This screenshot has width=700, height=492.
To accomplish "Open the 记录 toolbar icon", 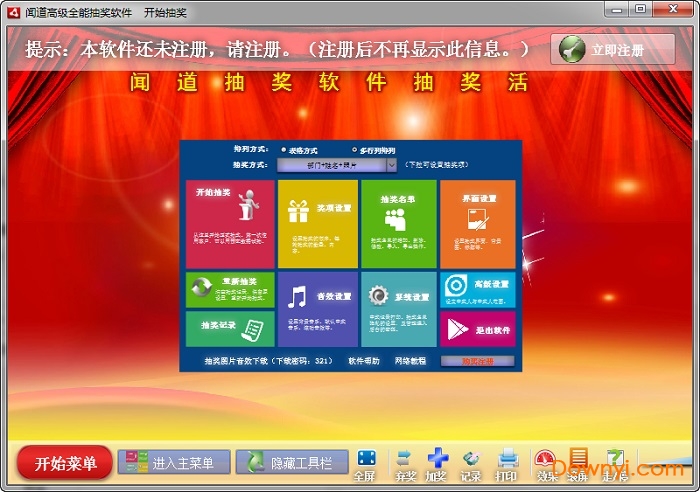I will tap(471, 465).
